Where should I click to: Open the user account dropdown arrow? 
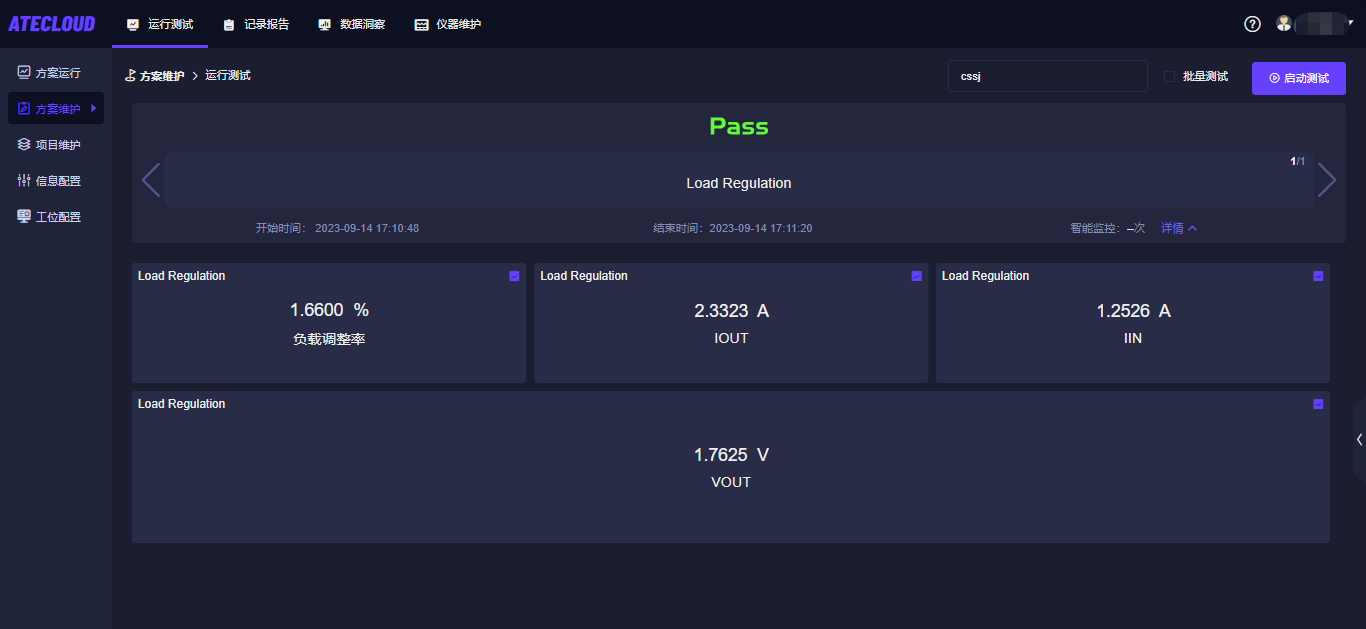(x=1350, y=21)
